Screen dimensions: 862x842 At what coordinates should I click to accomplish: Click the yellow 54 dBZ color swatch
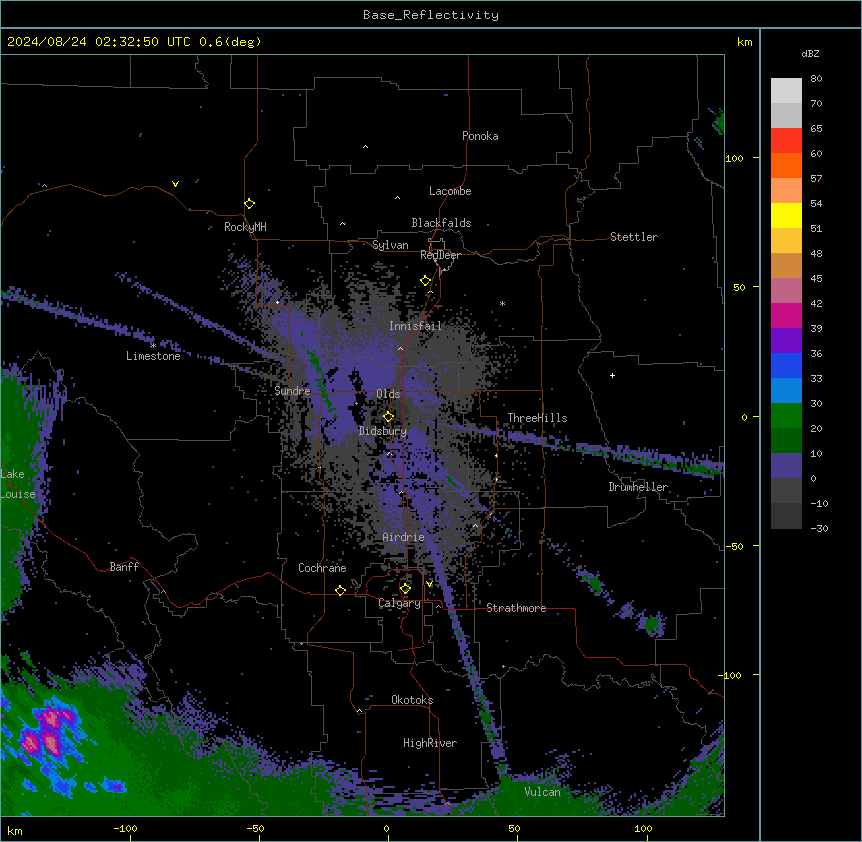786,215
